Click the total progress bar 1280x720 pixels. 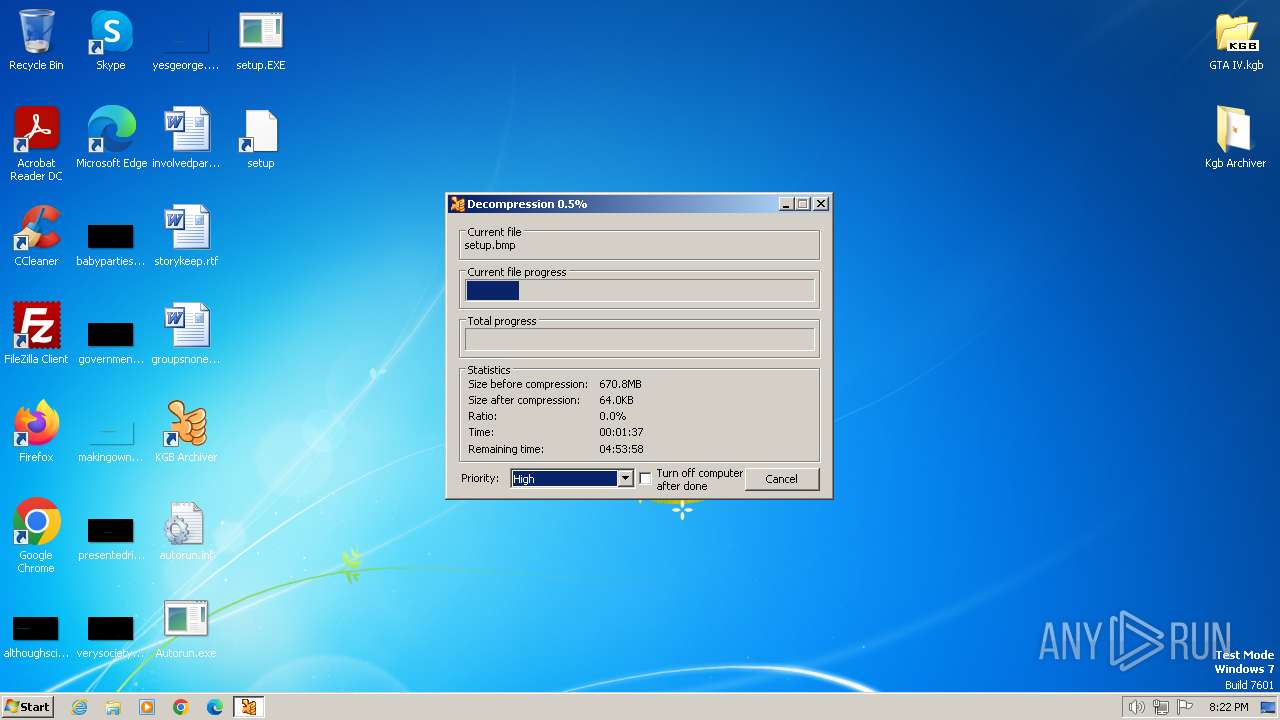click(x=640, y=339)
